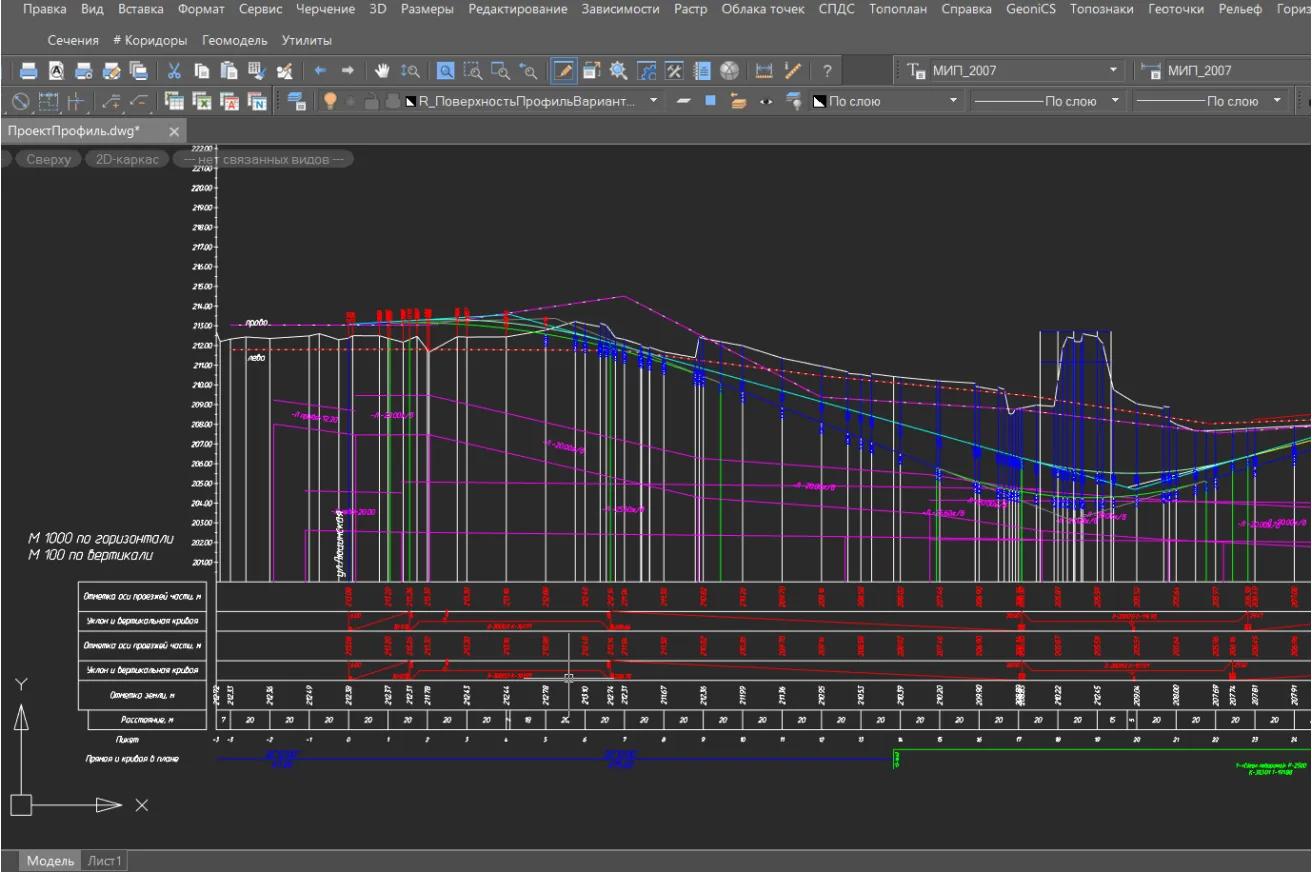Select the Pan hand tool
The height and width of the screenshot is (872, 1312).
382,71
